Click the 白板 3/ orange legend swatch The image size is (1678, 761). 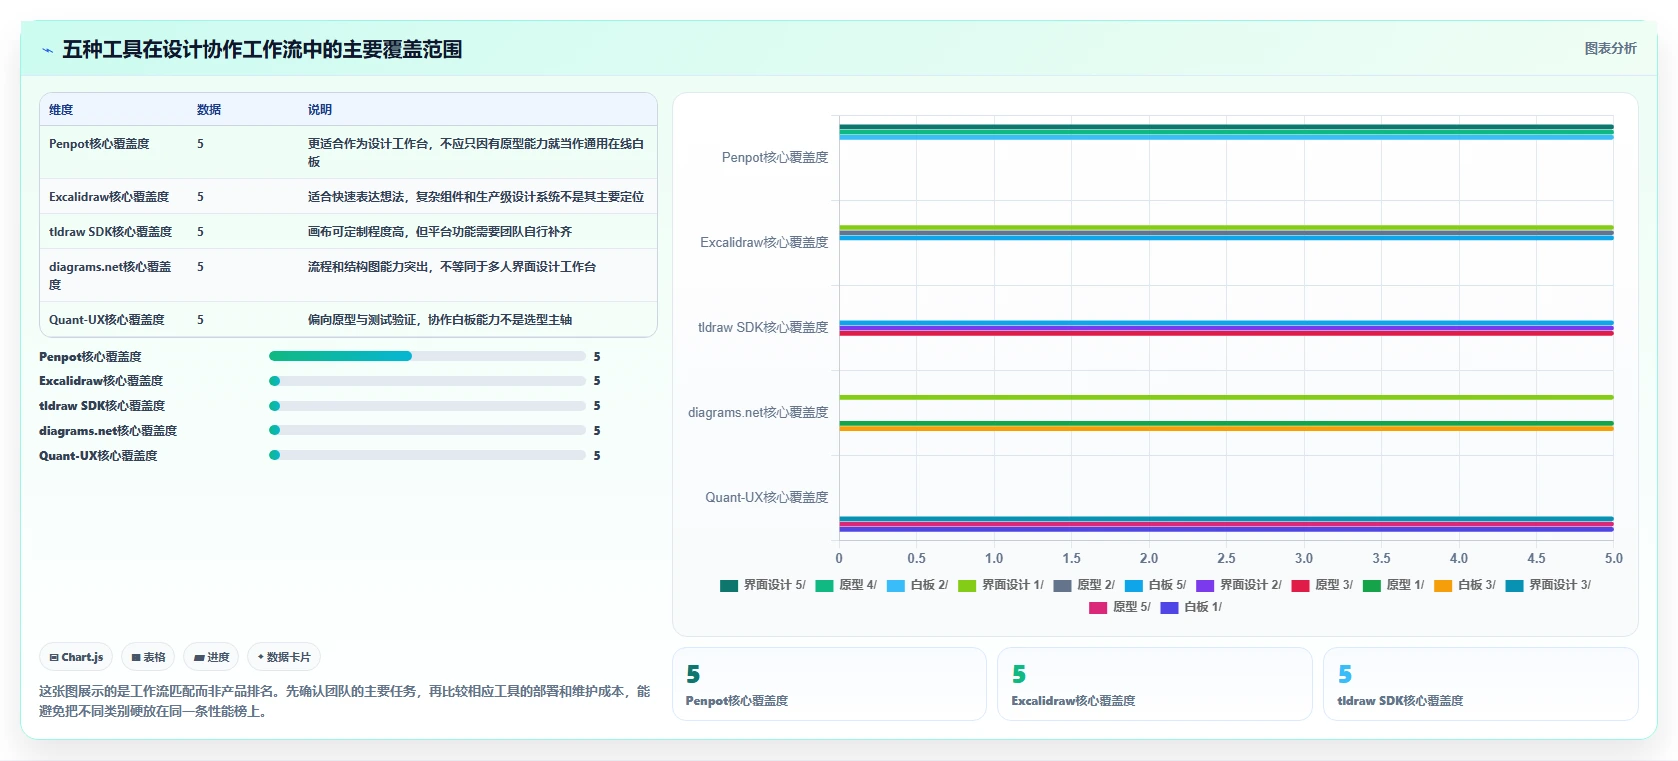click(1443, 586)
